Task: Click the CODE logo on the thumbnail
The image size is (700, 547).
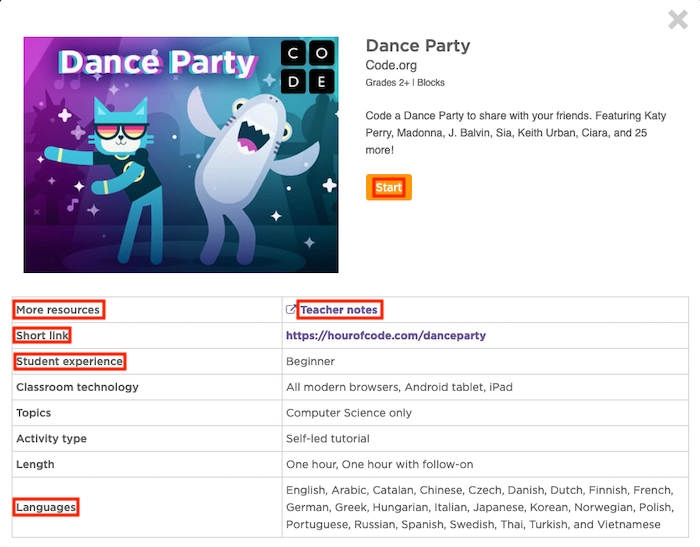Action: pyautogui.click(x=308, y=67)
